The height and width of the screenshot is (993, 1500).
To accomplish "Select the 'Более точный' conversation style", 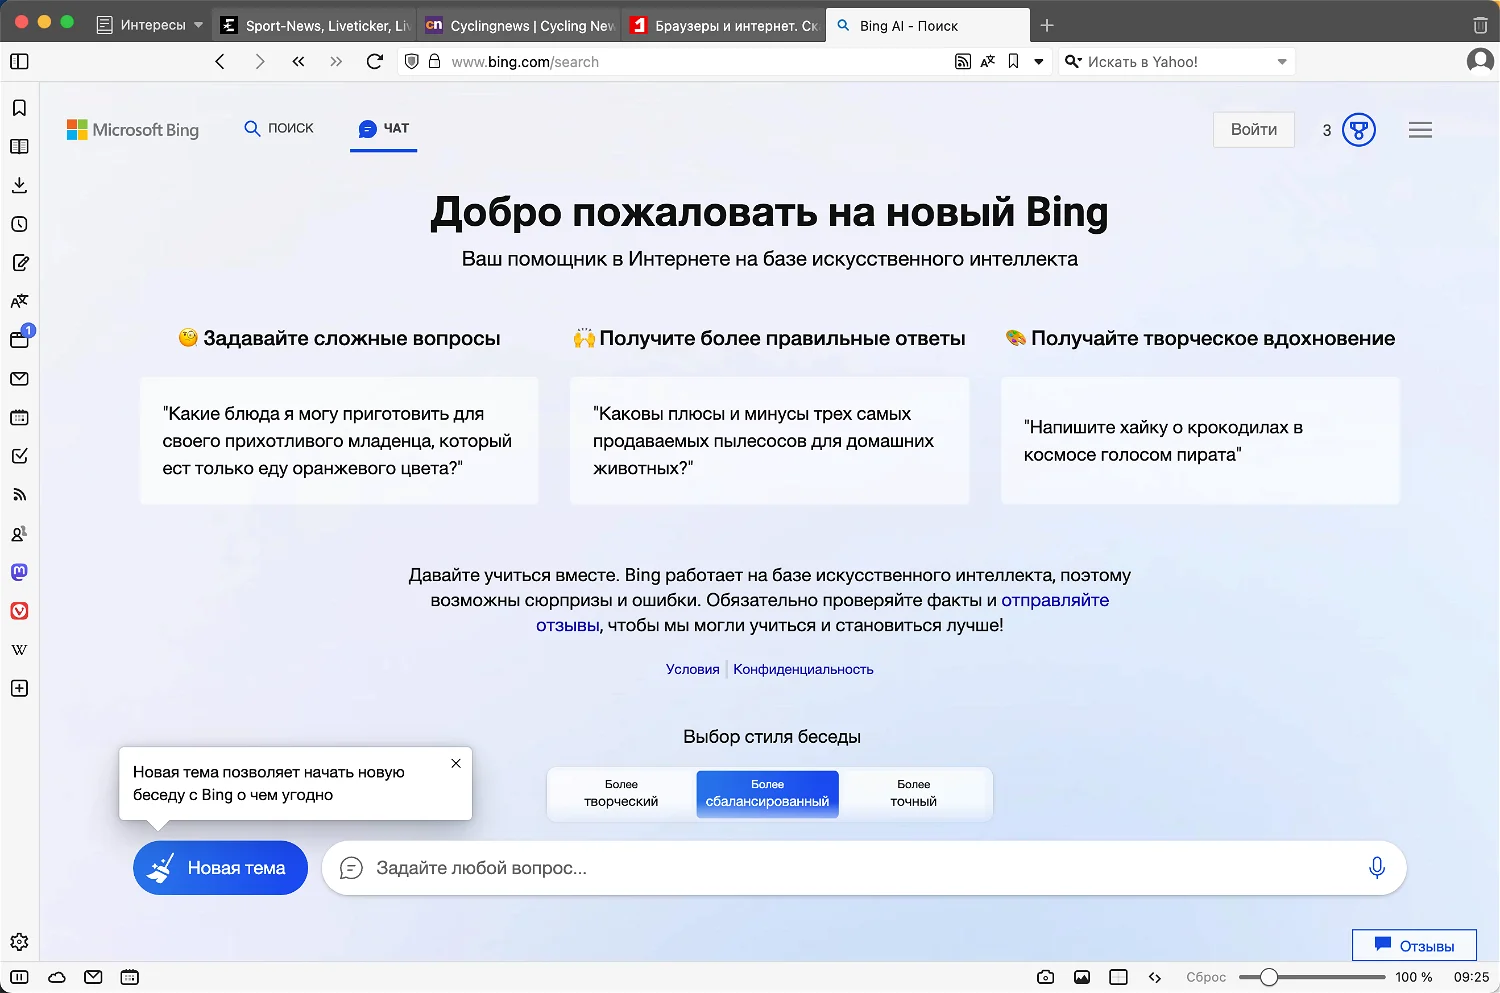I will click(913, 794).
